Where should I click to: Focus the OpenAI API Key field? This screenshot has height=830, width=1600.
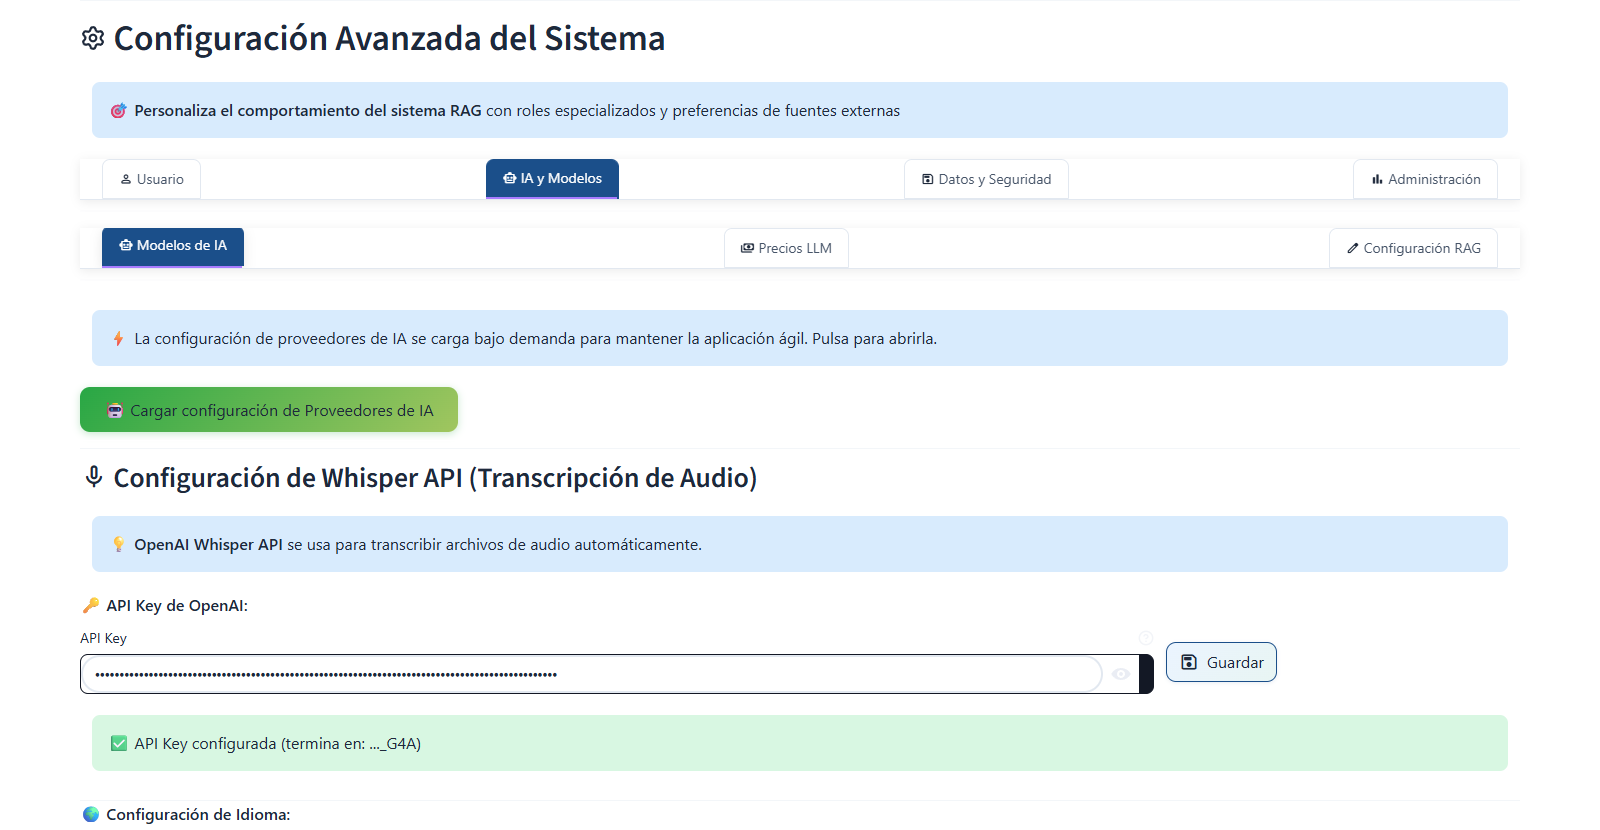(x=592, y=674)
